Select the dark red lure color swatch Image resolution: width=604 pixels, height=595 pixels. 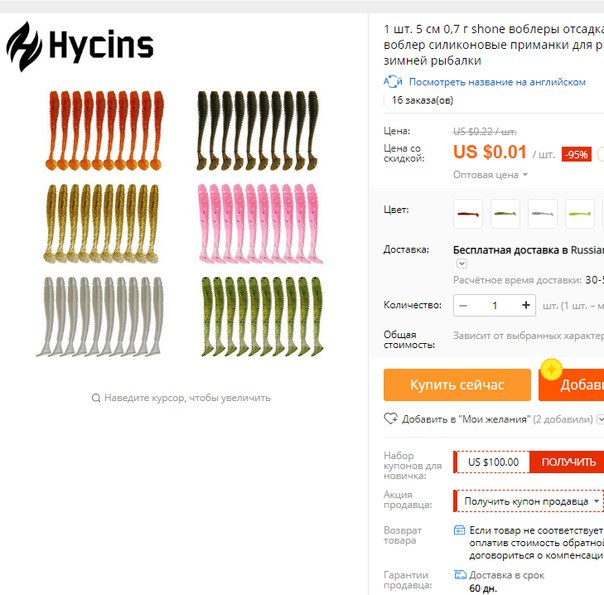[468, 214]
